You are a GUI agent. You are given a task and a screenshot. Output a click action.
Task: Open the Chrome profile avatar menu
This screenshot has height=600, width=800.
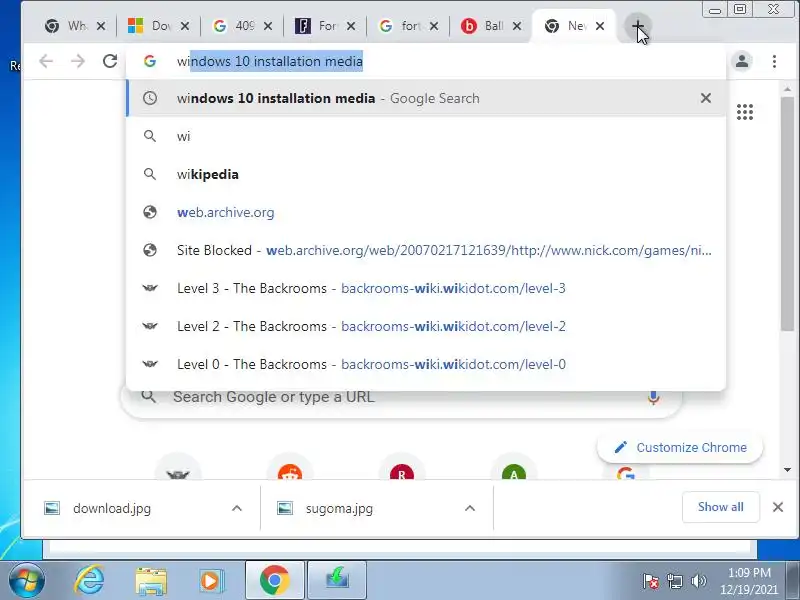[x=742, y=61]
